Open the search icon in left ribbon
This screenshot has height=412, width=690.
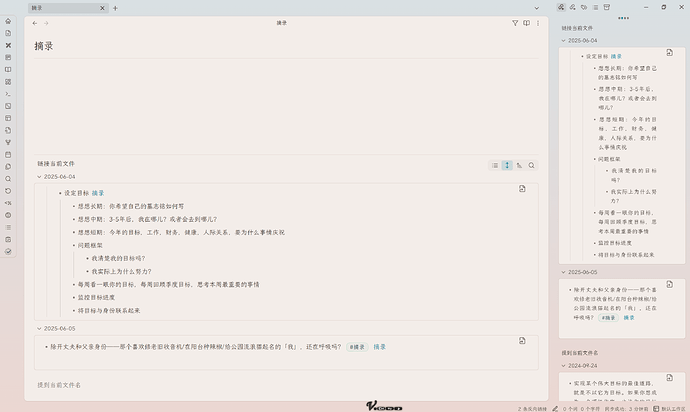pos(8,178)
